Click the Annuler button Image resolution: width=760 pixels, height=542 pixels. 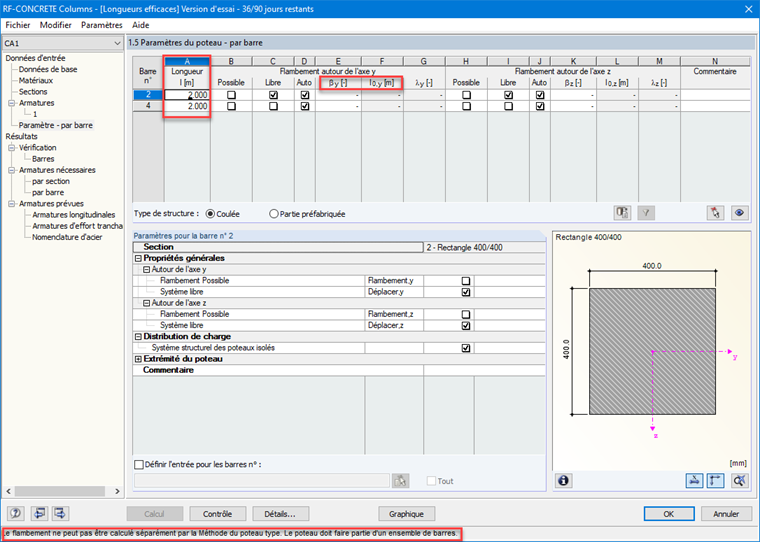click(x=726, y=513)
